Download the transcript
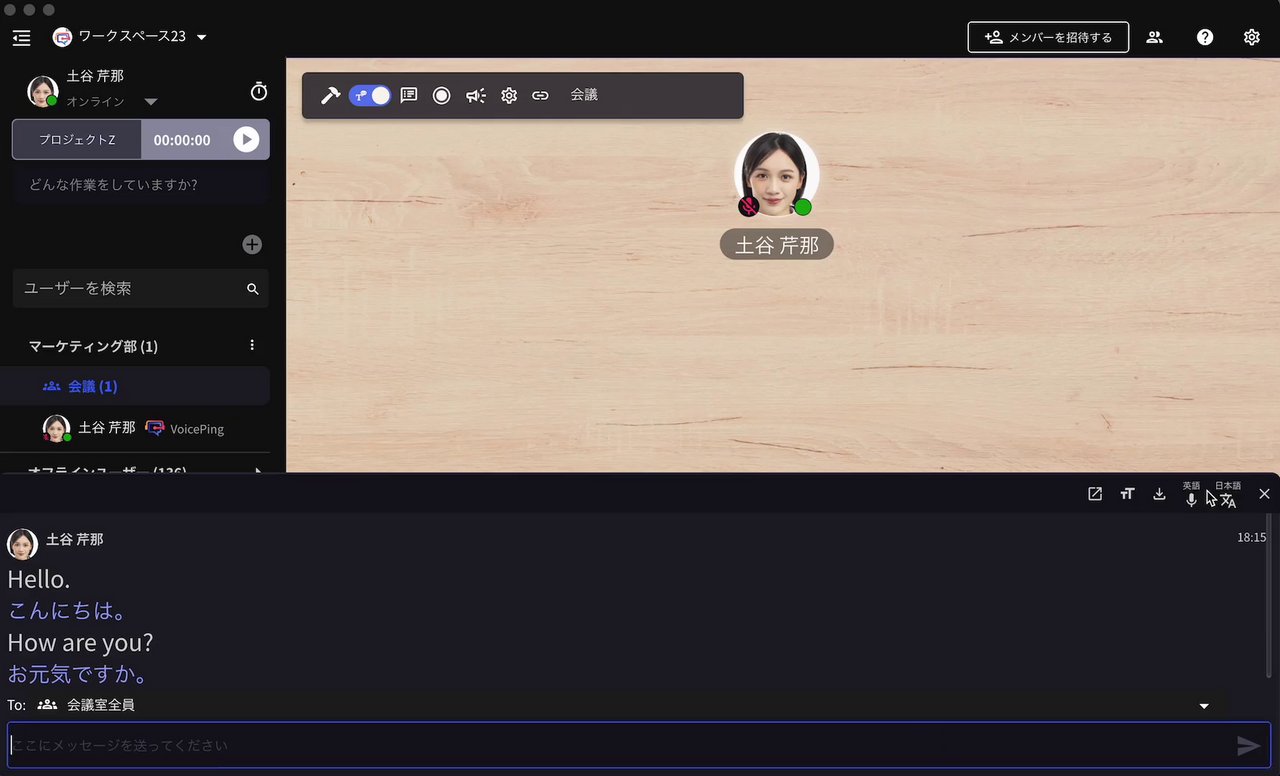The width and height of the screenshot is (1280, 776). click(x=1159, y=494)
